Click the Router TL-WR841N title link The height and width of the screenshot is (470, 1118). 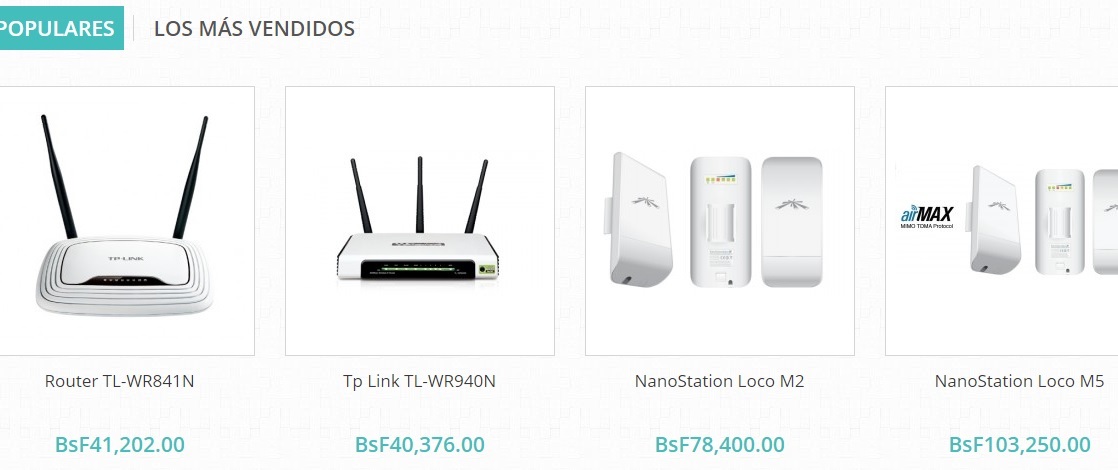pyautogui.click(x=119, y=382)
